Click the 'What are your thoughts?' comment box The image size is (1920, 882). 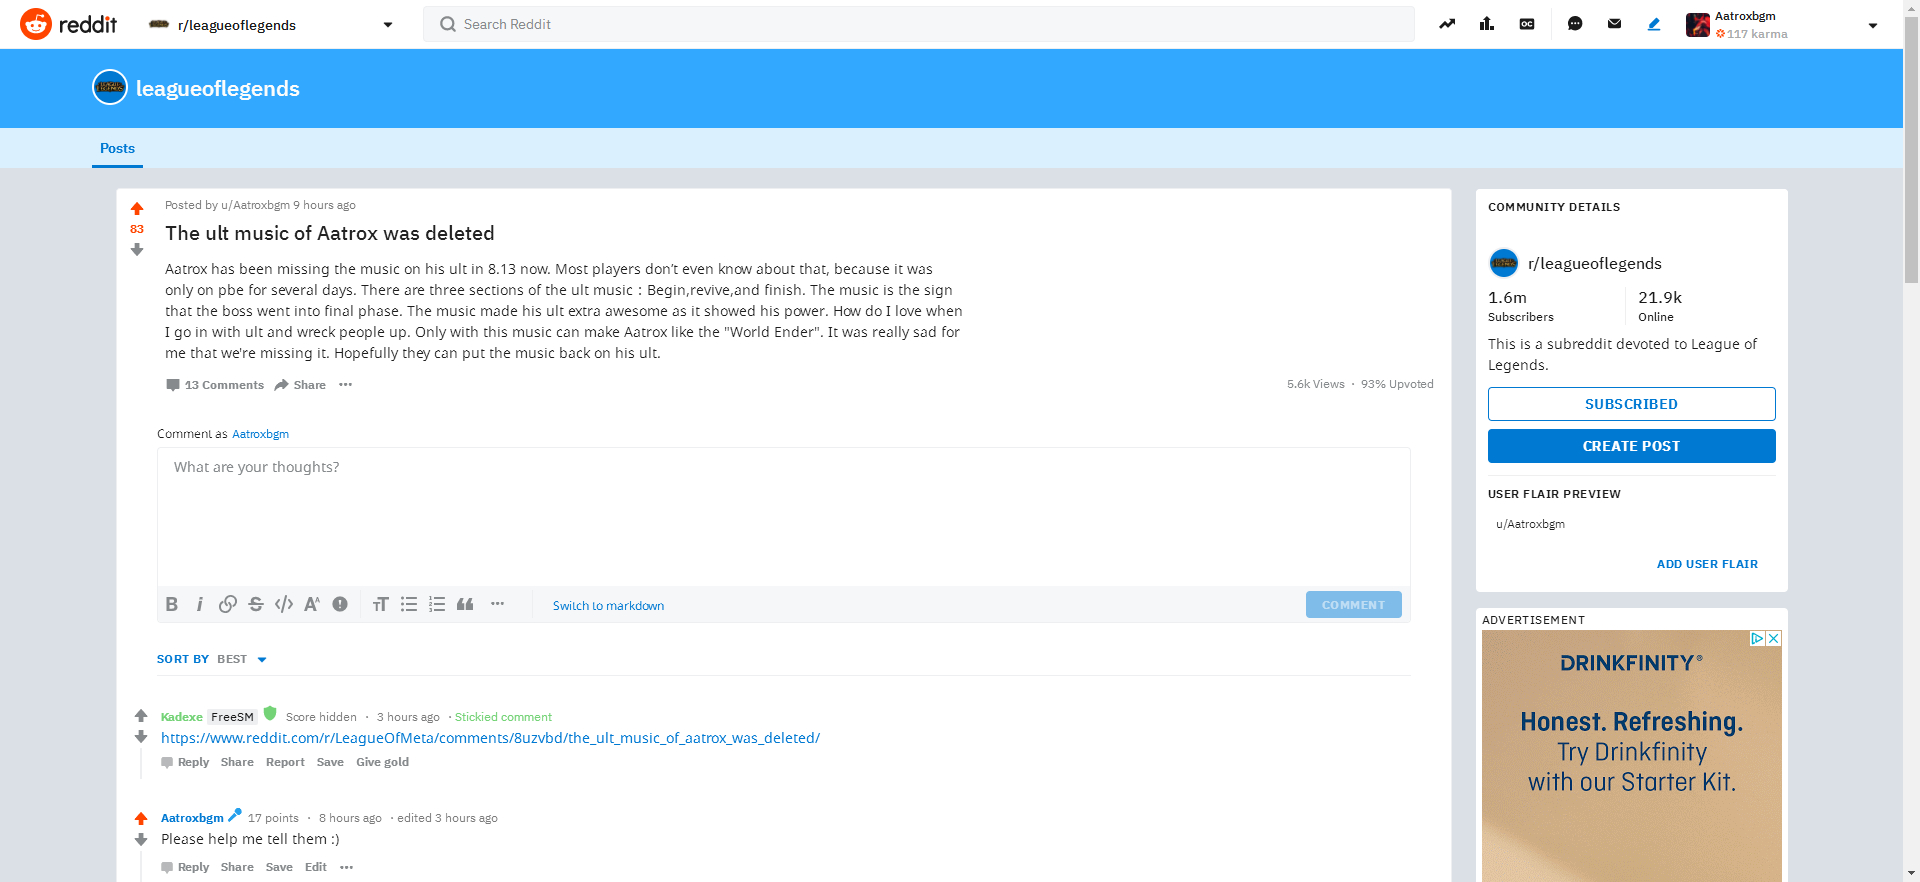click(x=784, y=516)
